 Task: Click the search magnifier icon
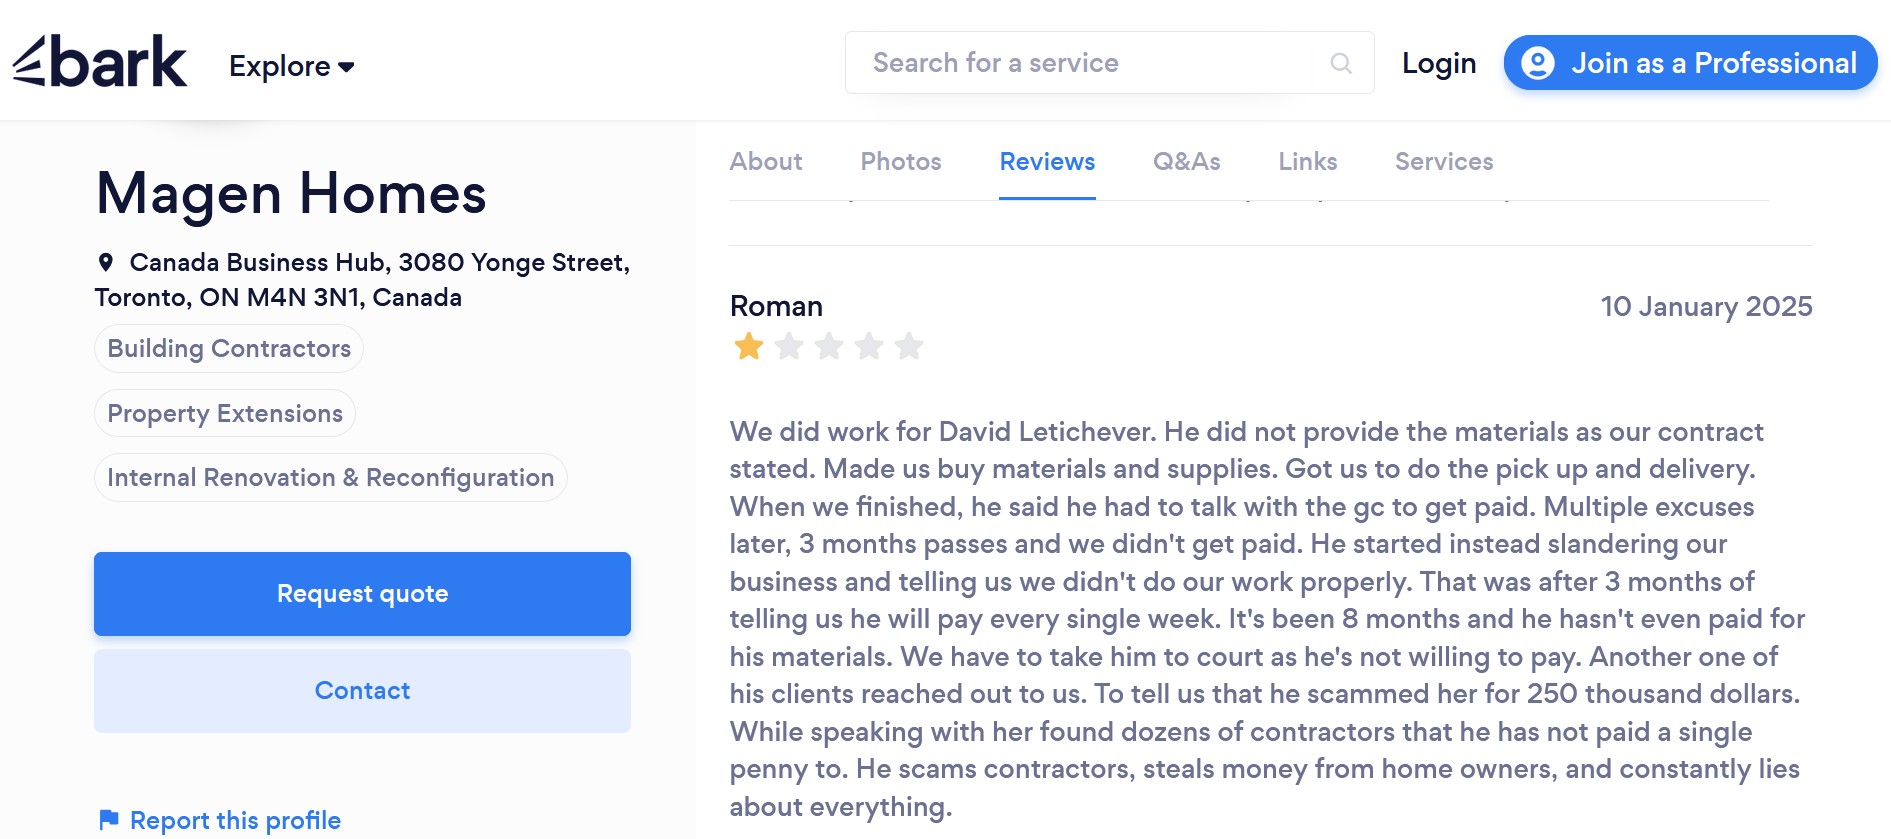coord(1341,63)
